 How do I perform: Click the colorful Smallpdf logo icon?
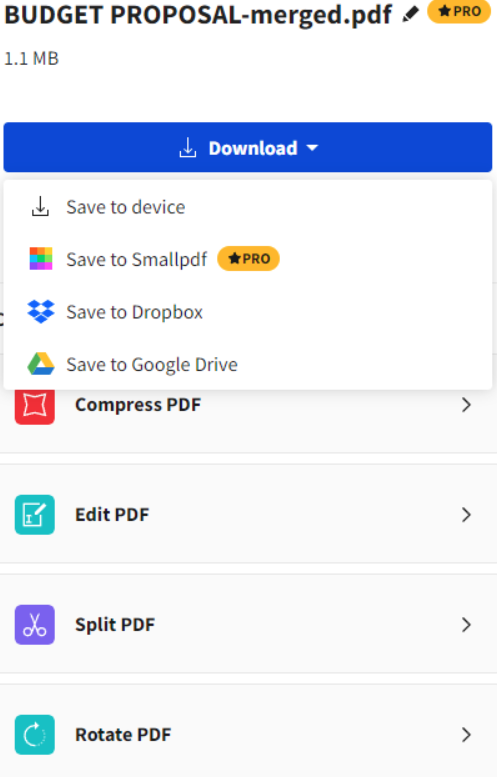[x=41, y=259]
